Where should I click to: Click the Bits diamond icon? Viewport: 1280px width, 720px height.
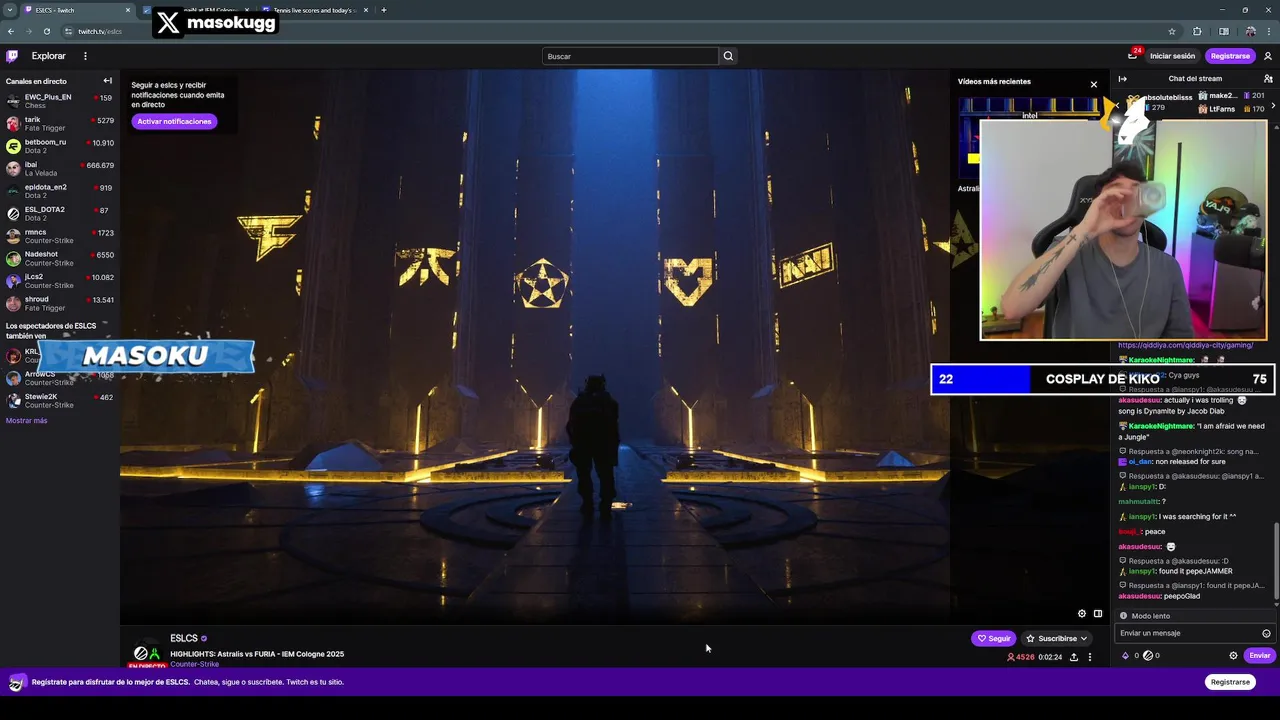[1126, 656]
